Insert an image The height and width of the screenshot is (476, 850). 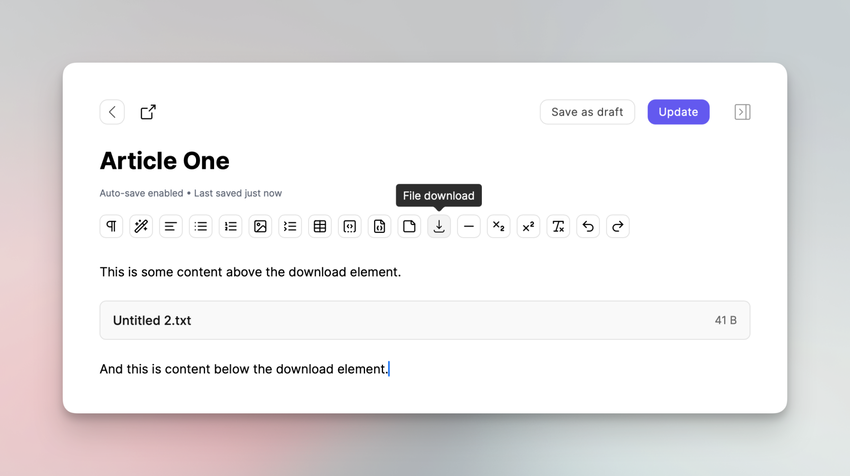pos(260,227)
